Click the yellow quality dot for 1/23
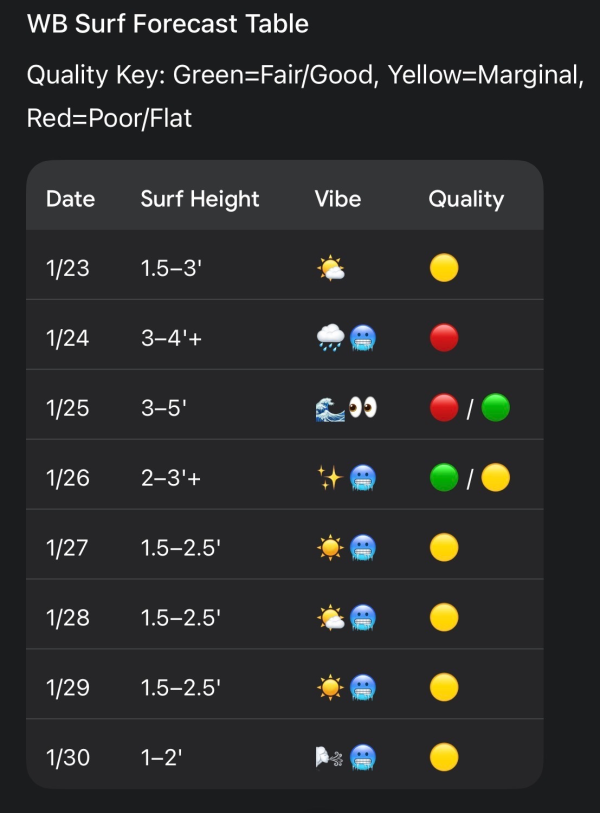This screenshot has height=813, width=600. pos(444,268)
